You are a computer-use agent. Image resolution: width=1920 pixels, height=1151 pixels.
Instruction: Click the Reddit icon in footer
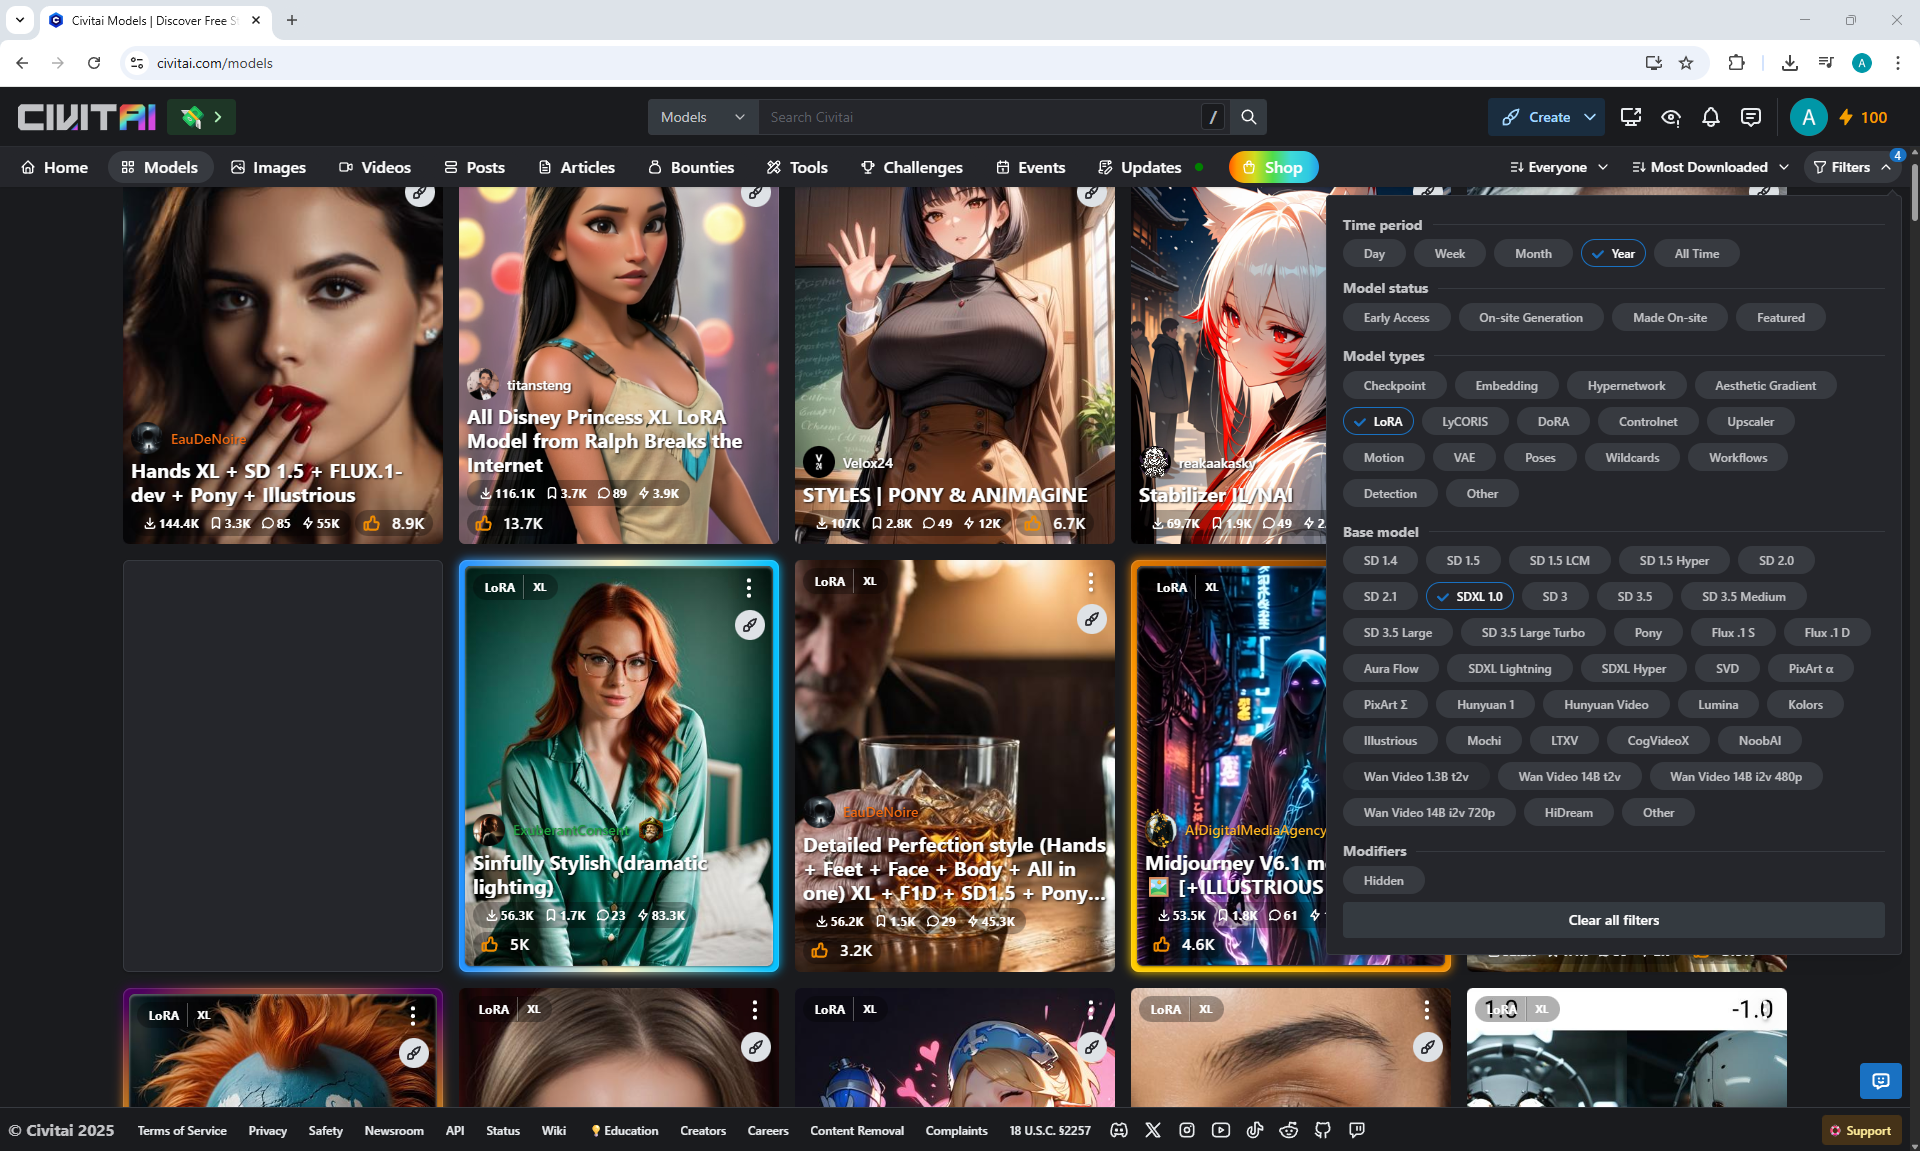pos(1289,1130)
